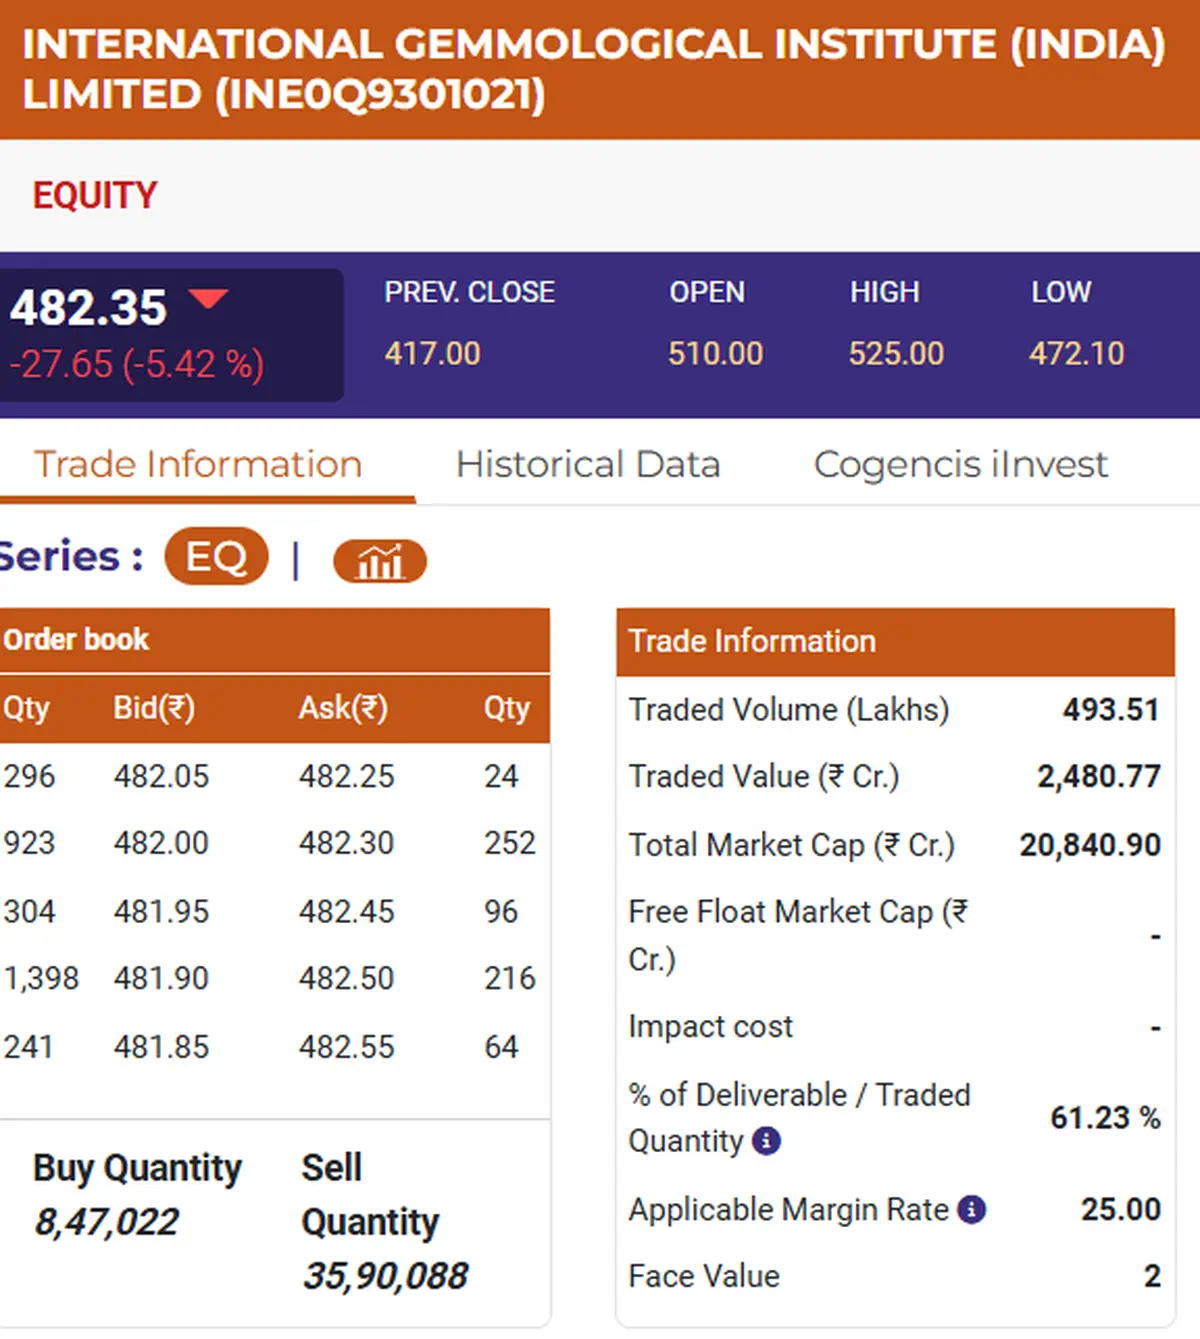Click the OPEN value 510.00

(x=716, y=354)
